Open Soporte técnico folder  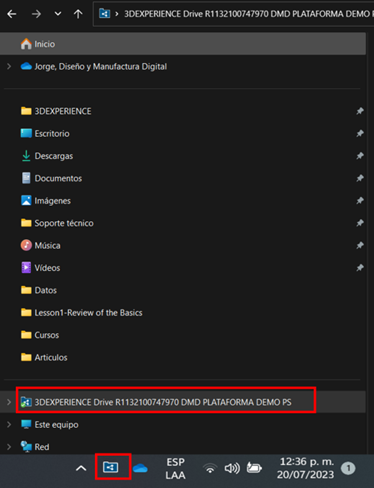tap(64, 223)
